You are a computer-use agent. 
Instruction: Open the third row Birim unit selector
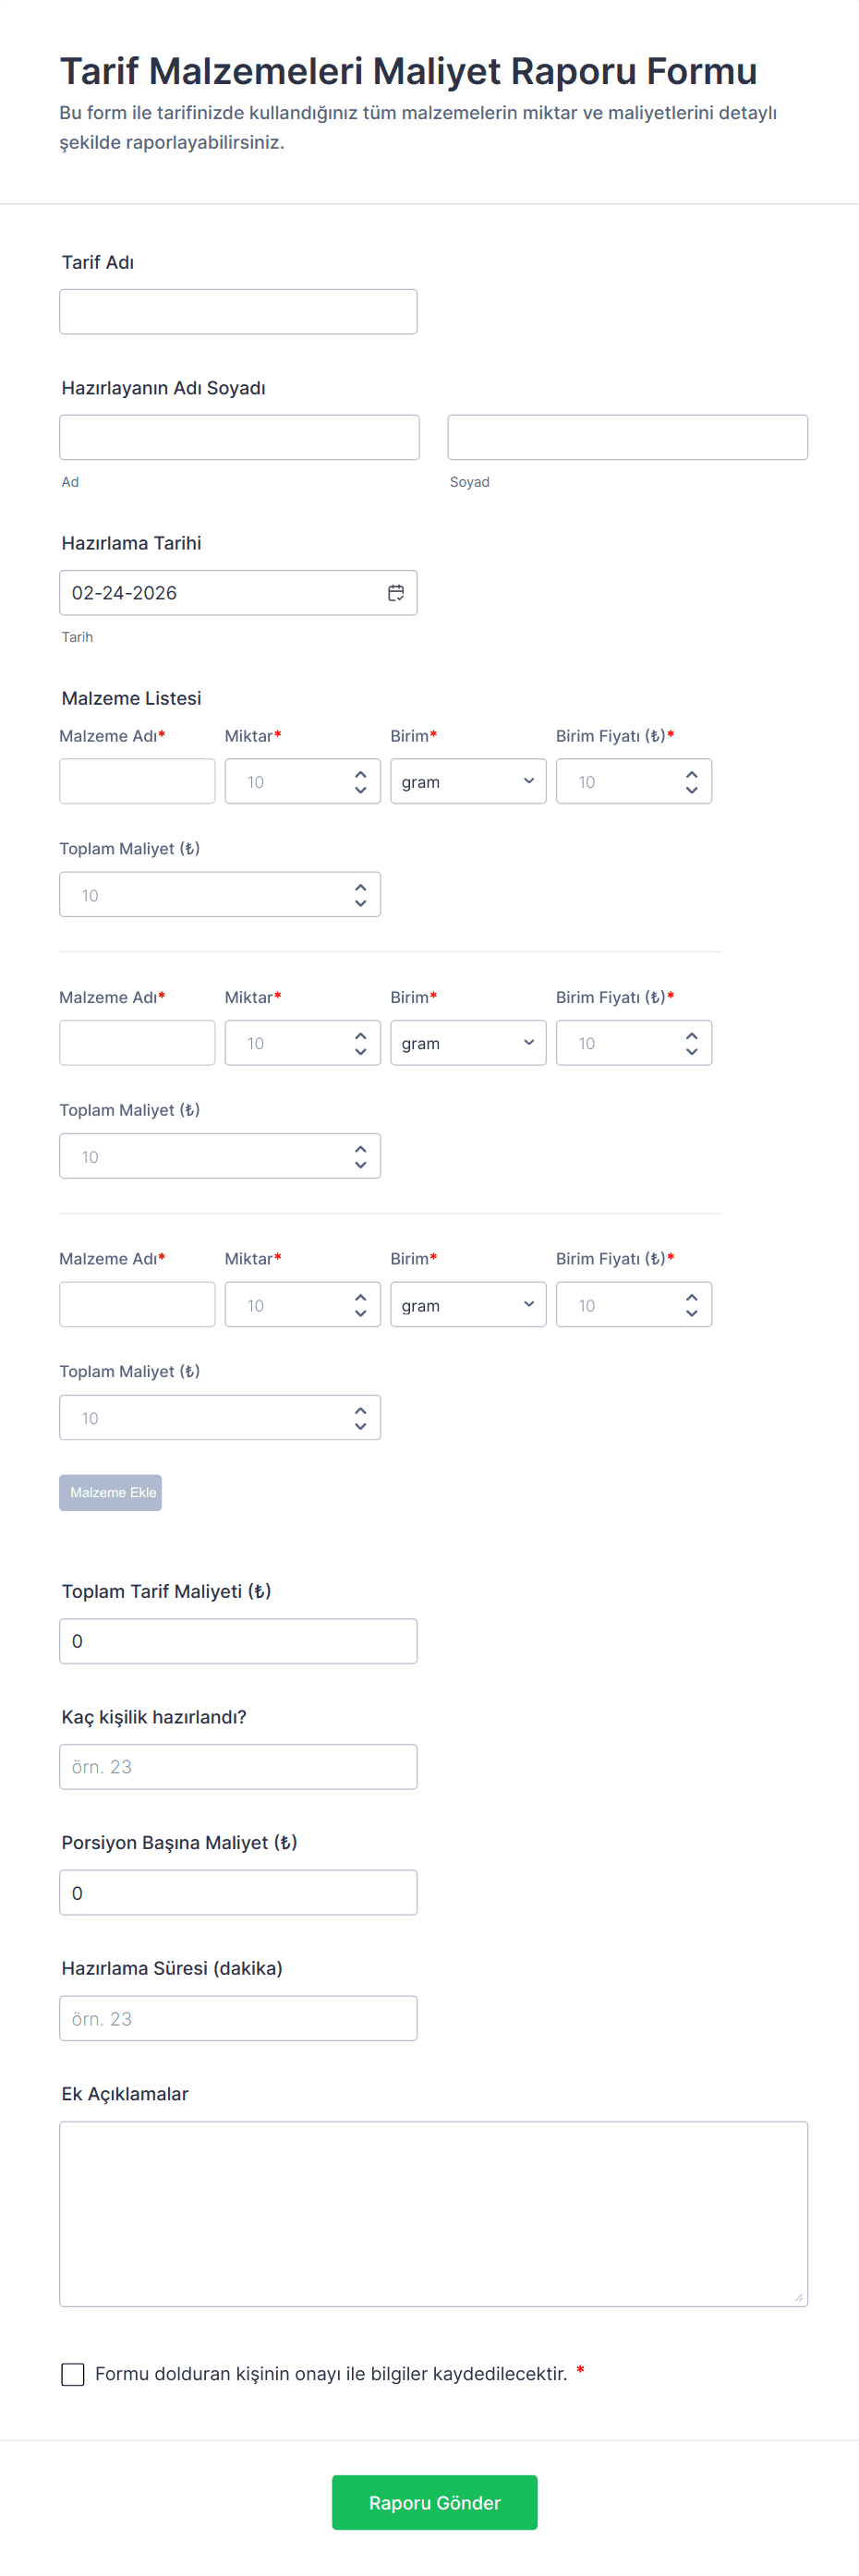click(x=467, y=1305)
